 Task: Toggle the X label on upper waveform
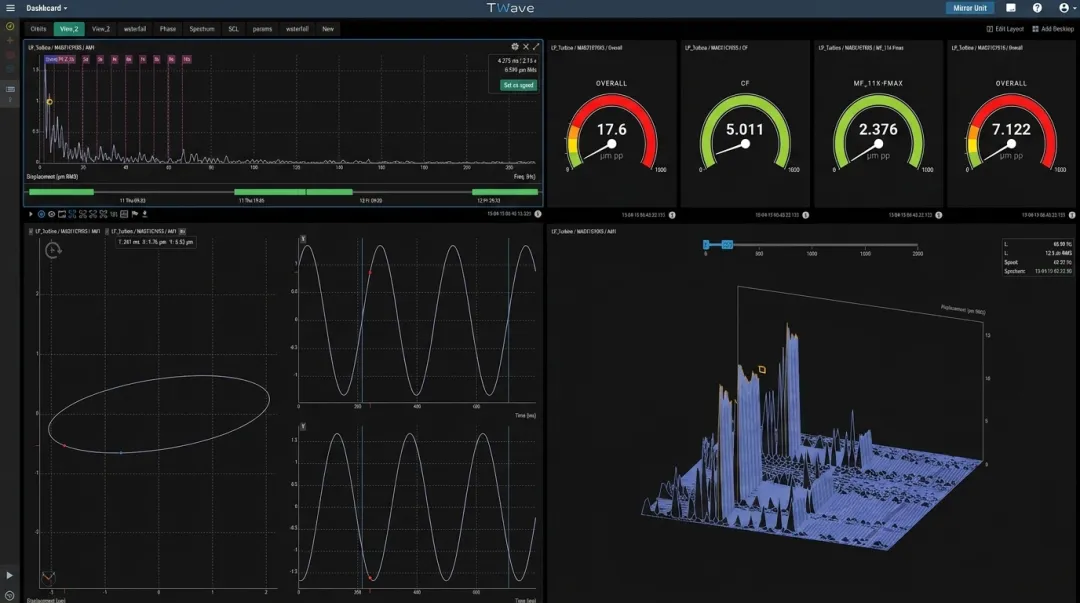(x=303, y=239)
